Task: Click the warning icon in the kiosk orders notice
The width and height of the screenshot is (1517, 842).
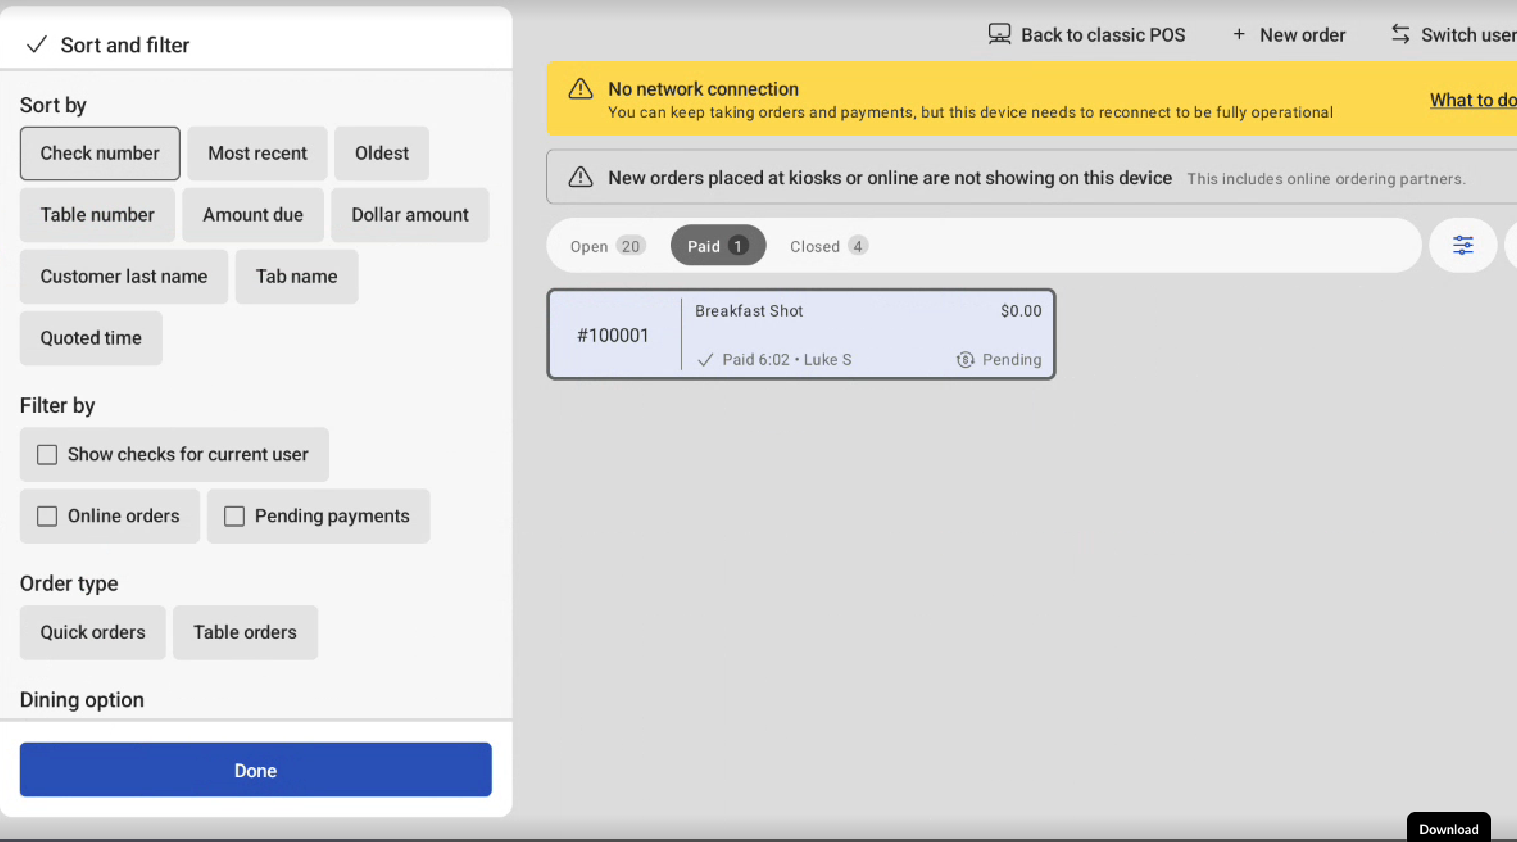Action: [580, 178]
